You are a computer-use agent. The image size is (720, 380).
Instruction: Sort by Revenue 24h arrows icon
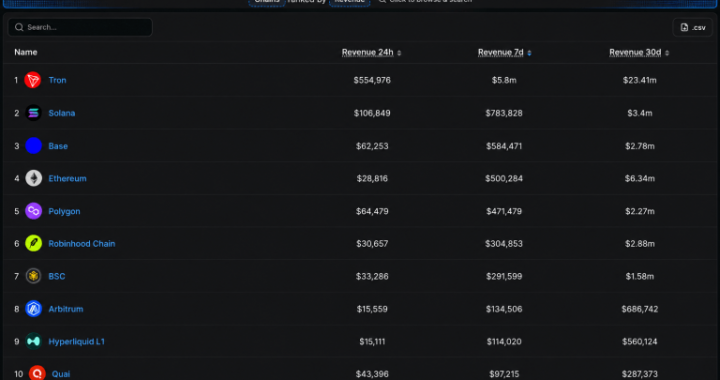[x=399, y=53]
